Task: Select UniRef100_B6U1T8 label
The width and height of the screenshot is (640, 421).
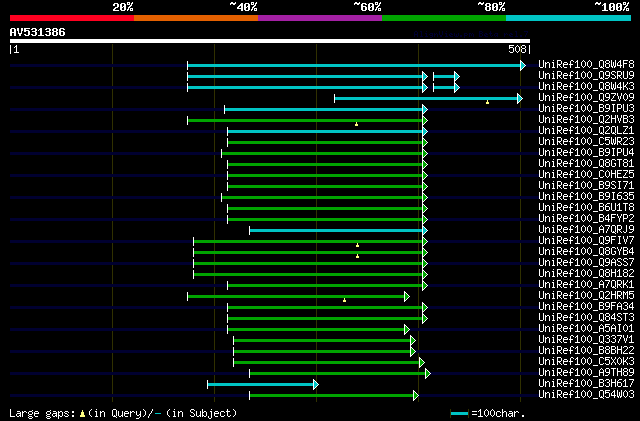Action: (586, 208)
